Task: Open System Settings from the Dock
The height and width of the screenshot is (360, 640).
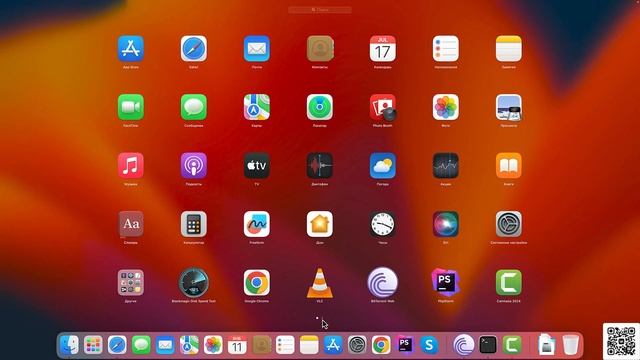Action: [357, 345]
